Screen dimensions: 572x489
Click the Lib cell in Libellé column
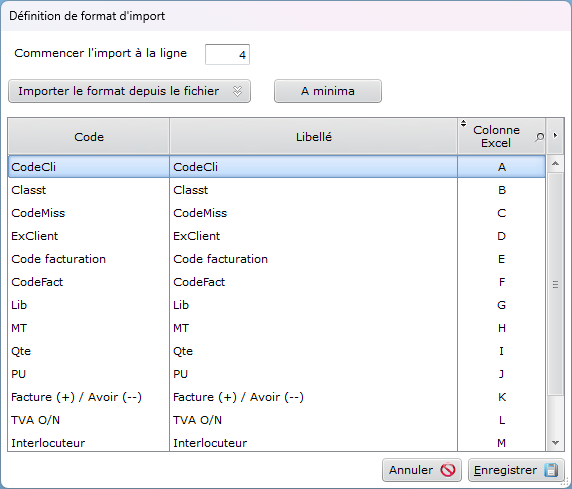pos(313,305)
